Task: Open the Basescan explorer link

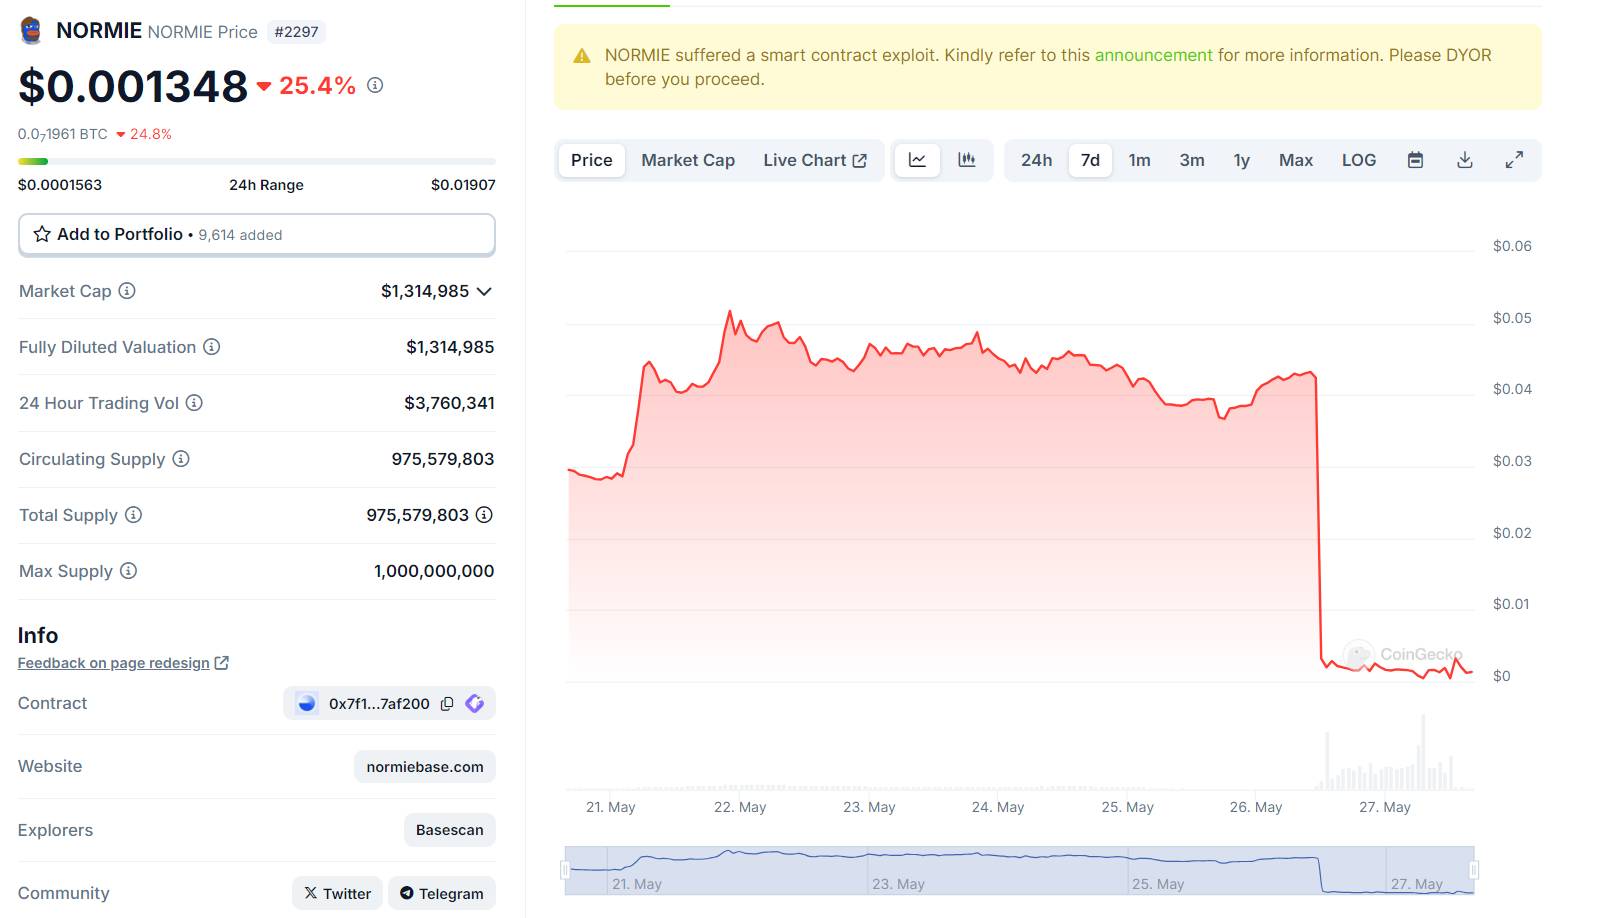Action: [x=450, y=830]
